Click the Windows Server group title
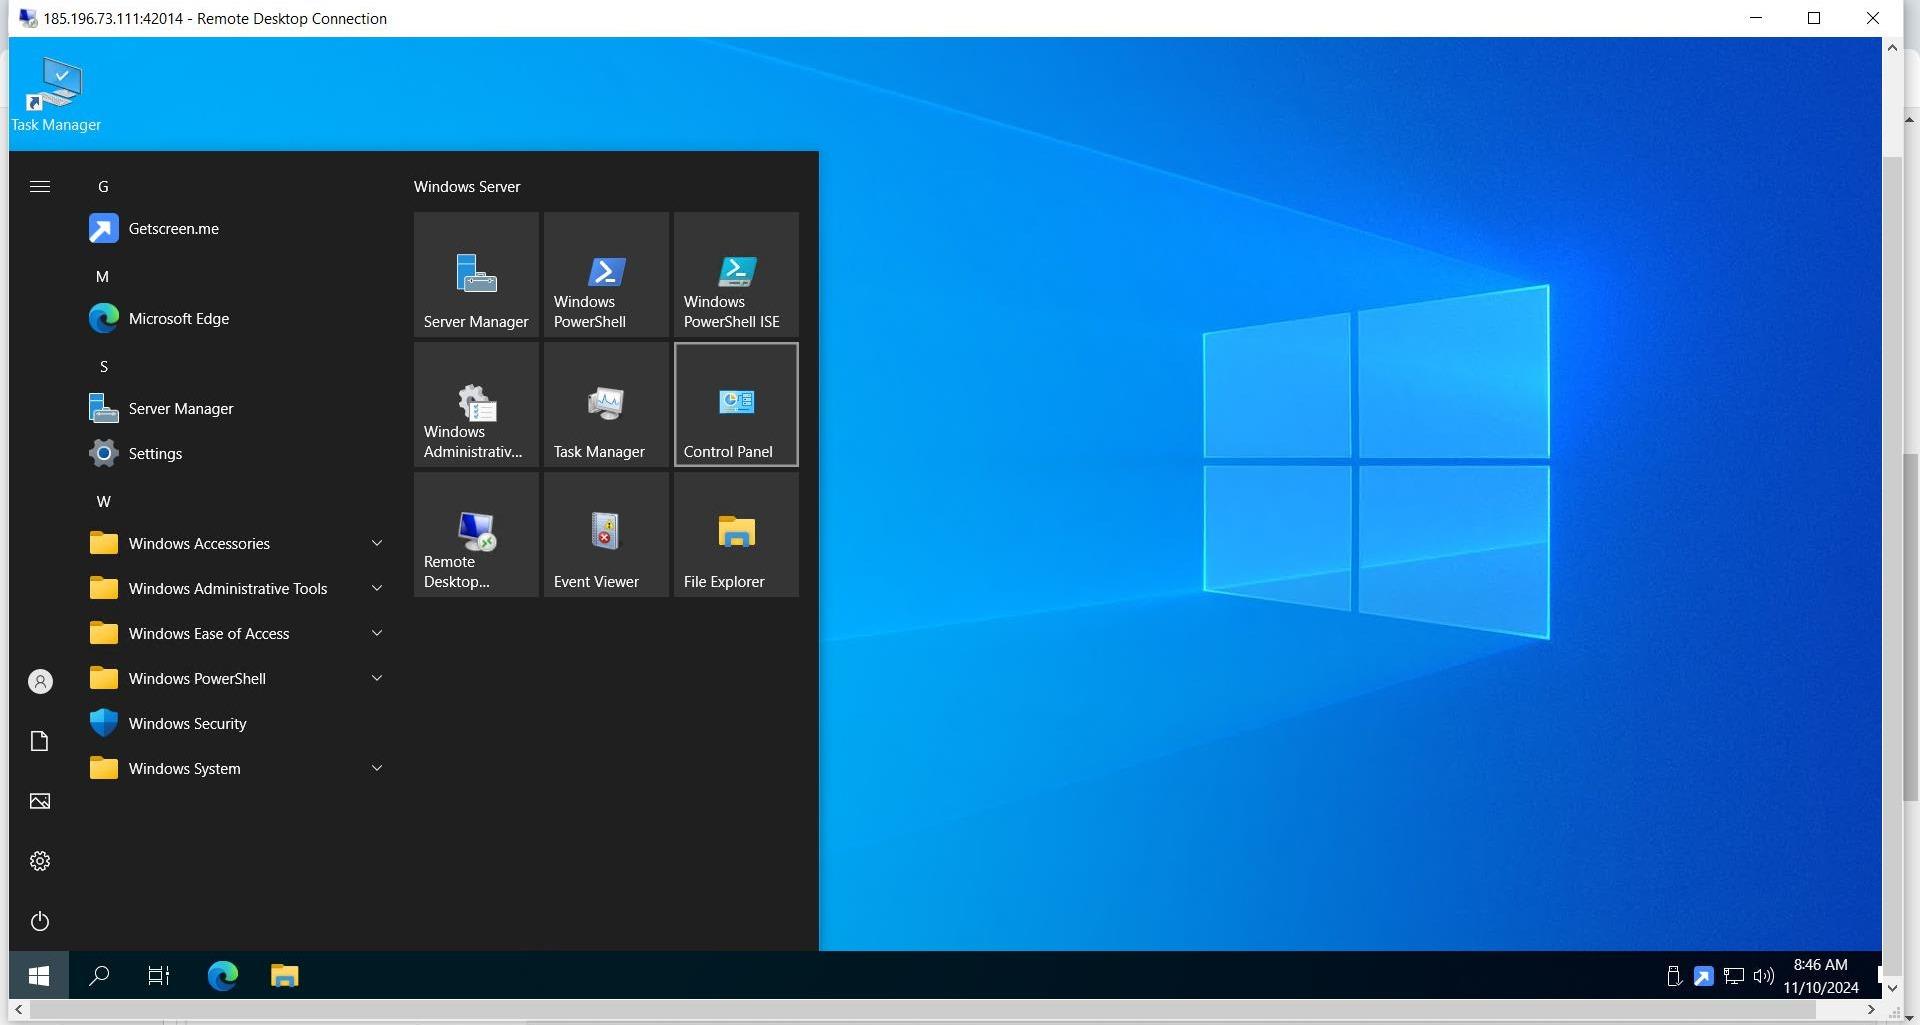The height and width of the screenshot is (1025, 1920). [467, 187]
